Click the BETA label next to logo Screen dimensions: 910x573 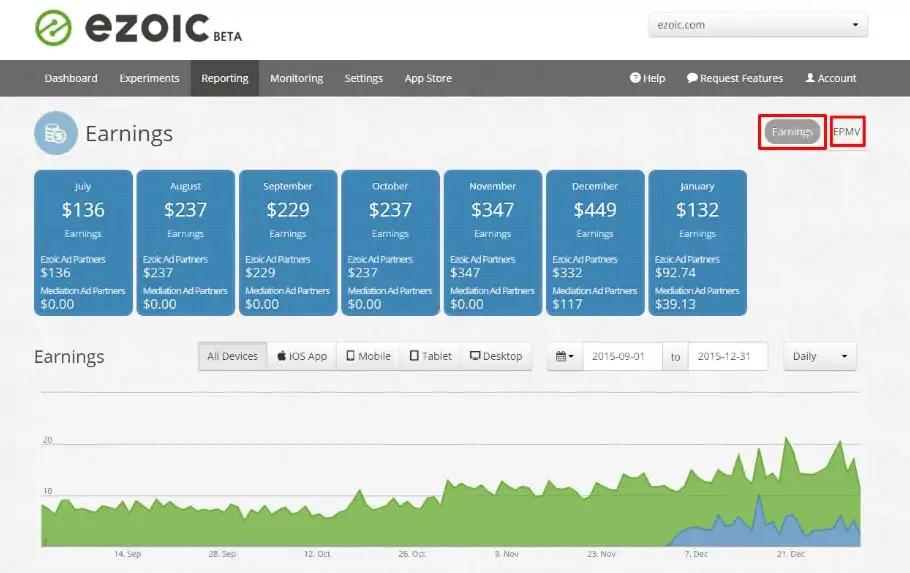click(228, 37)
